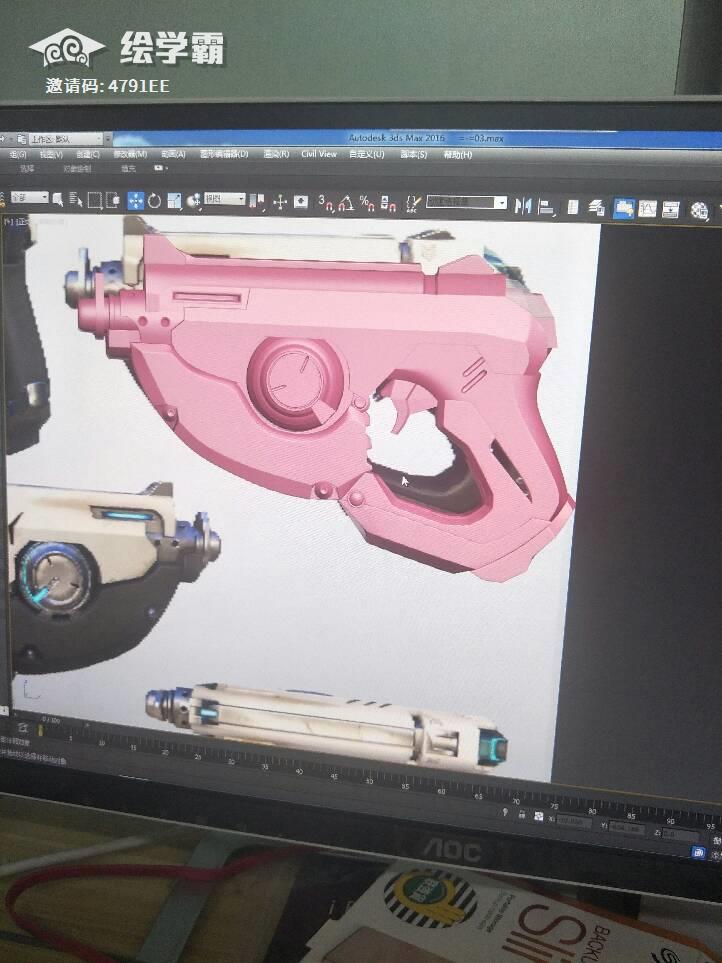
Task: Toggle the highlighted Ribbon button
Action: (x=624, y=209)
